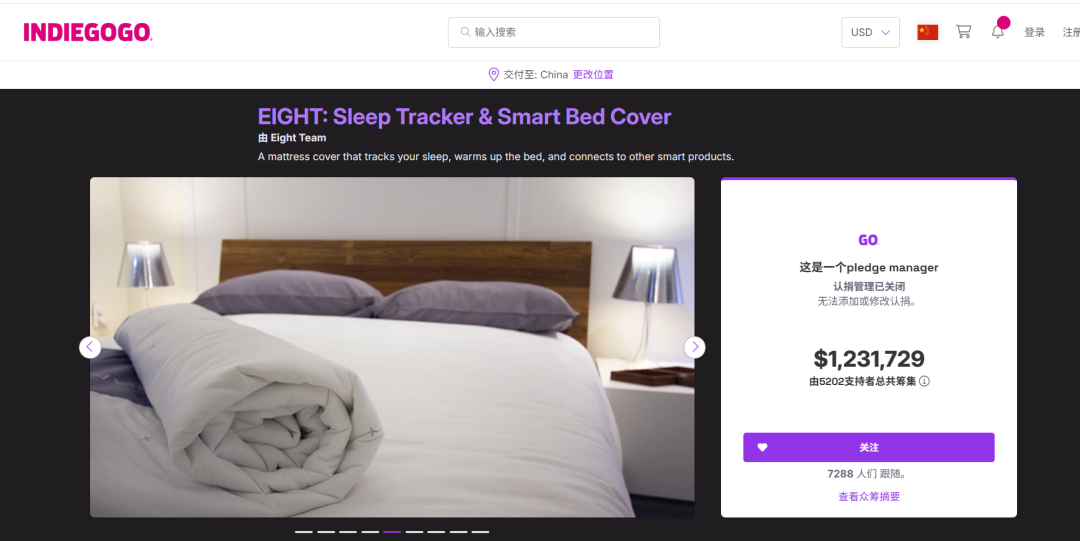The image size is (1080, 541).
Task: Focus the 输入搜索 search field
Action: [x=554, y=32]
